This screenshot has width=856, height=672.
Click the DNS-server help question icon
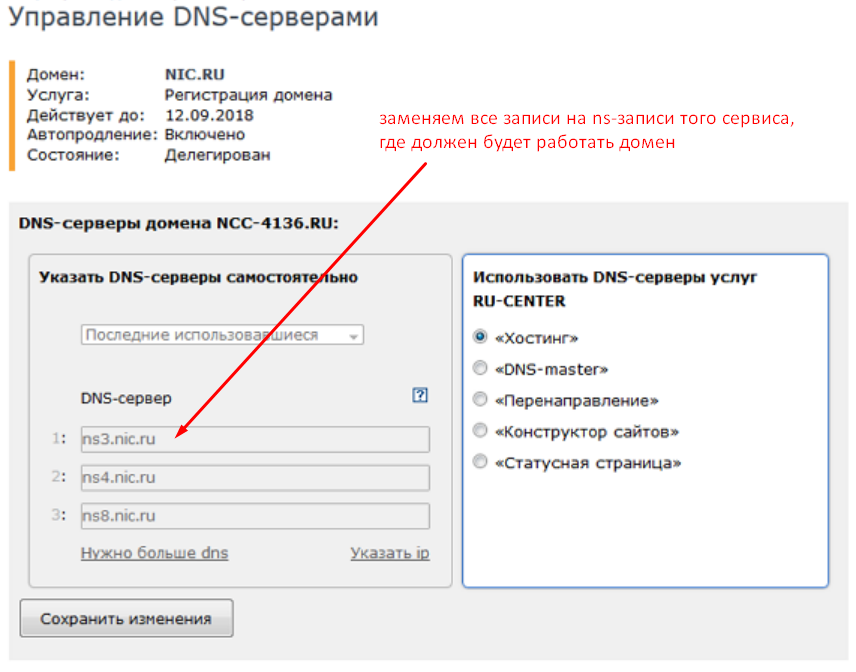(x=420, y=395)
